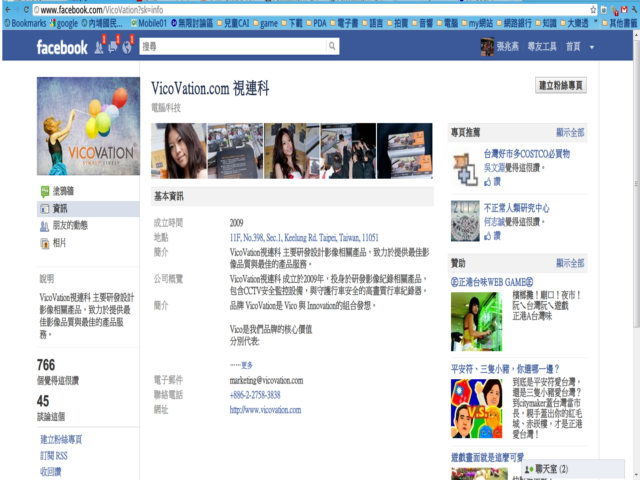The image size is (640, 480).
Task: Click the user profile picture in header
Action: 487,47
